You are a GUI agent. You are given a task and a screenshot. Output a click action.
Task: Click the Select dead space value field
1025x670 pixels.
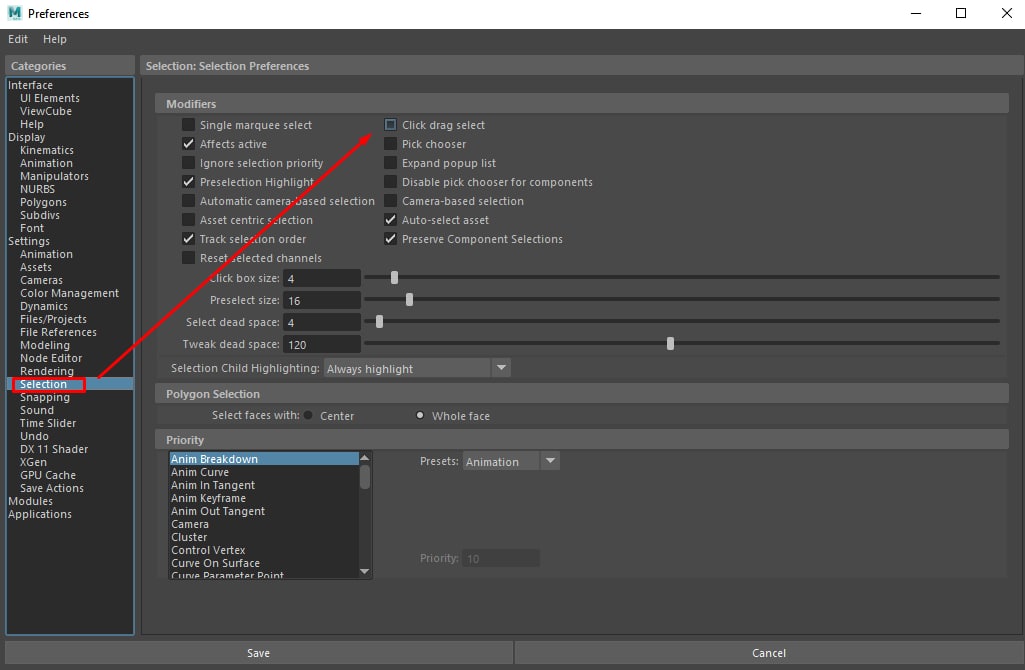(322, 322)
